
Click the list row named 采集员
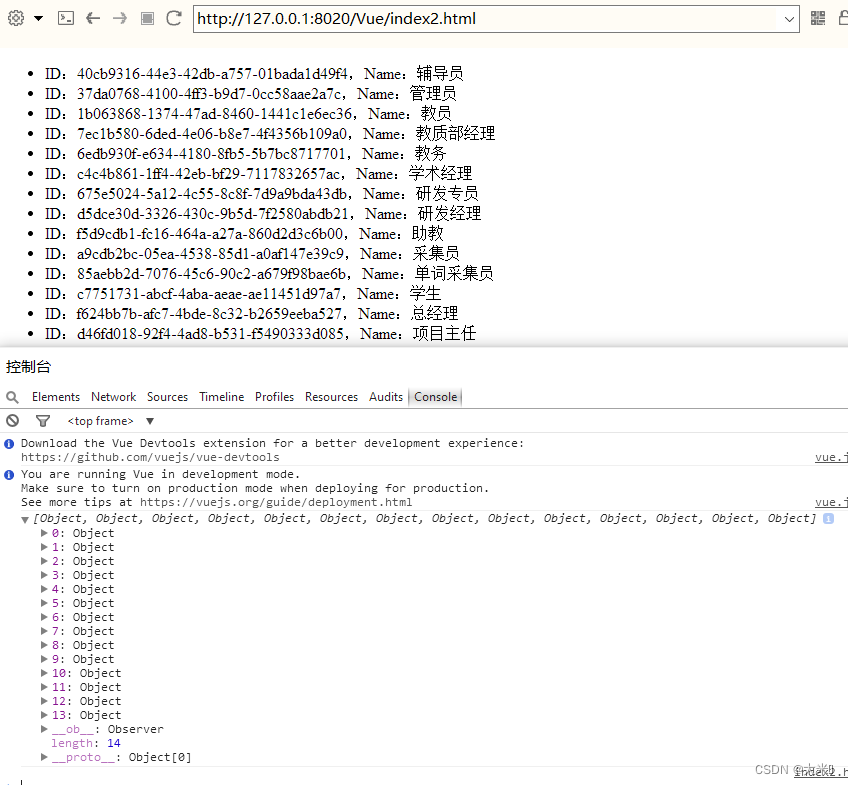click(252, 254)
